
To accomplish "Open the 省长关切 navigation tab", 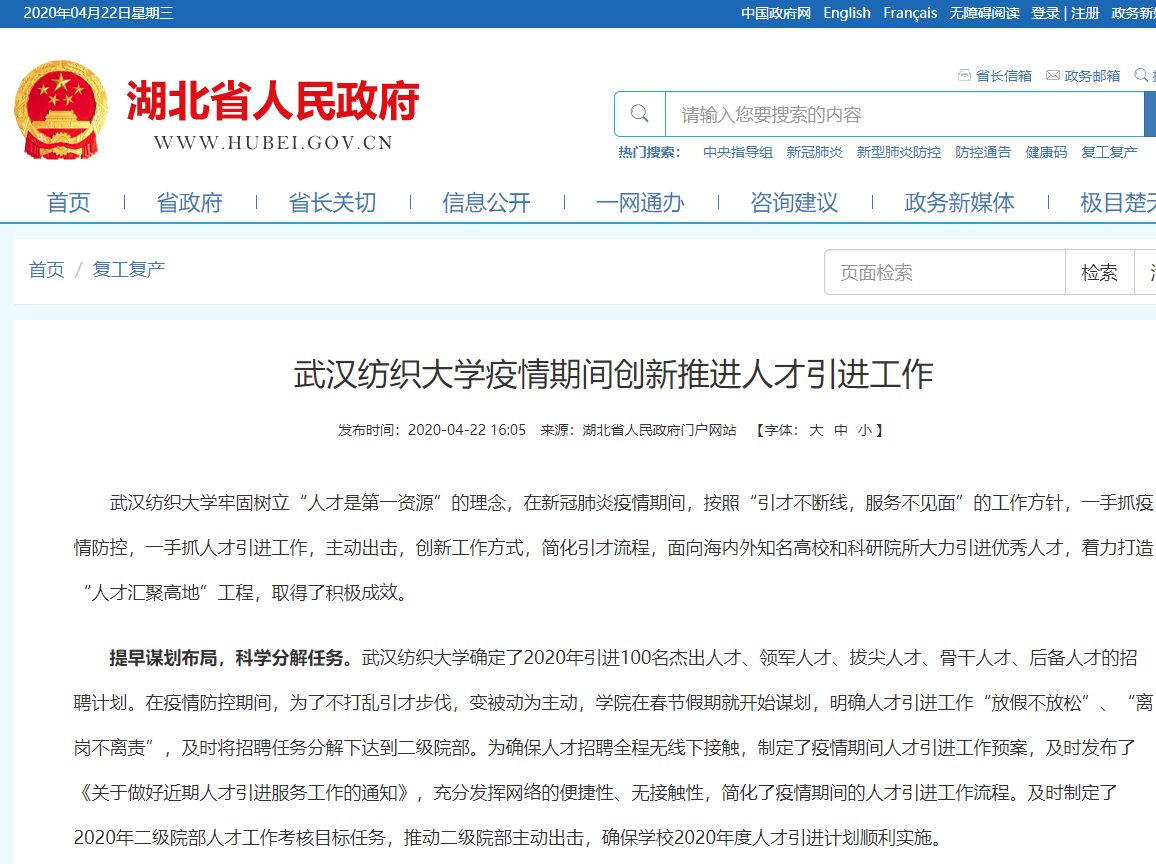I will [x=332, y=202].
